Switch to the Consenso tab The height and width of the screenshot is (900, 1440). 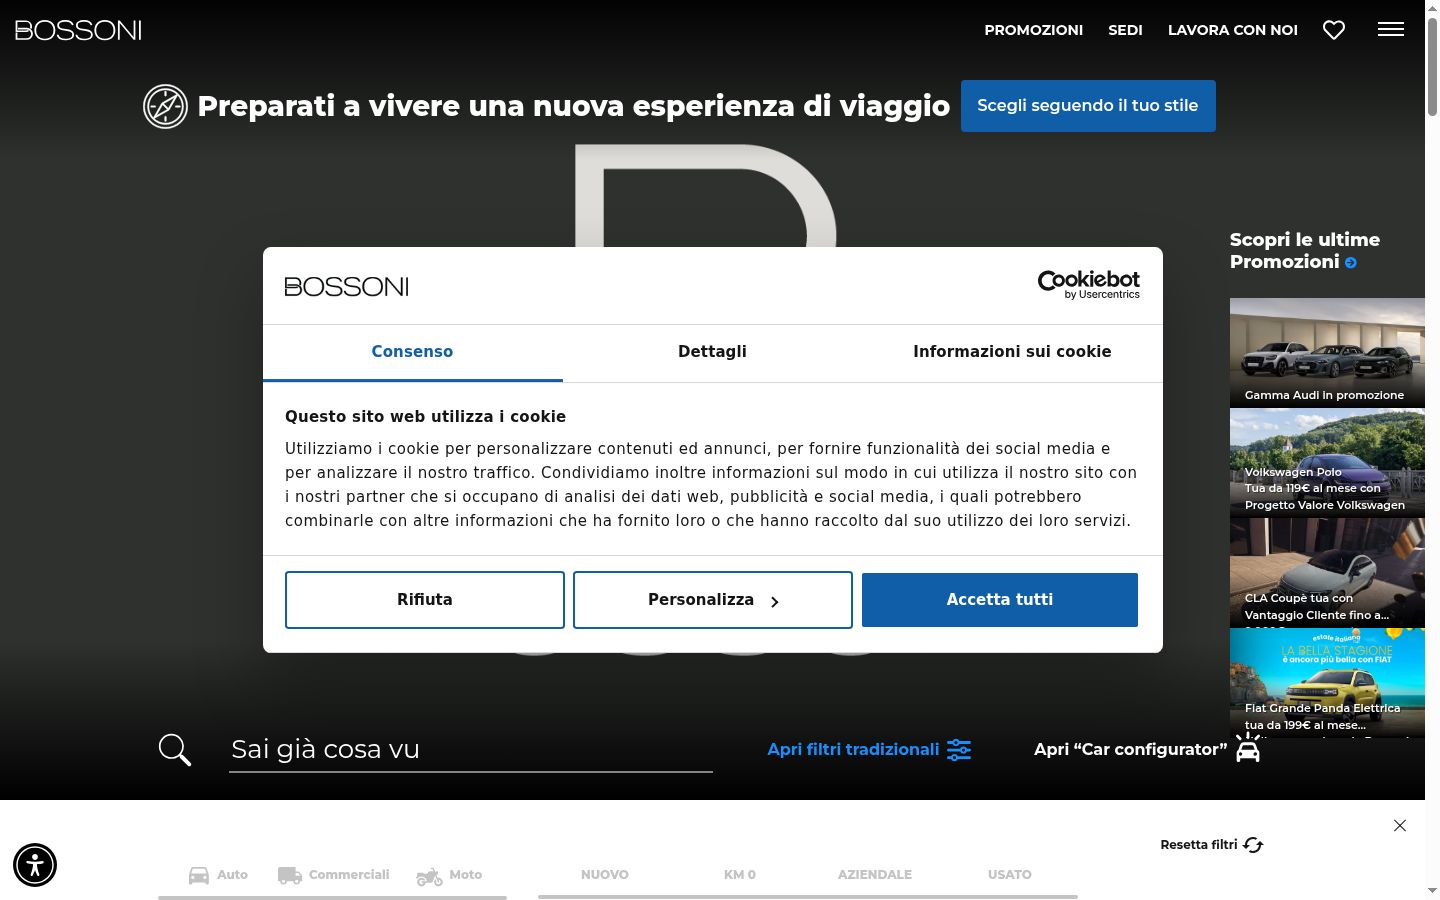(x=412, y=352)
